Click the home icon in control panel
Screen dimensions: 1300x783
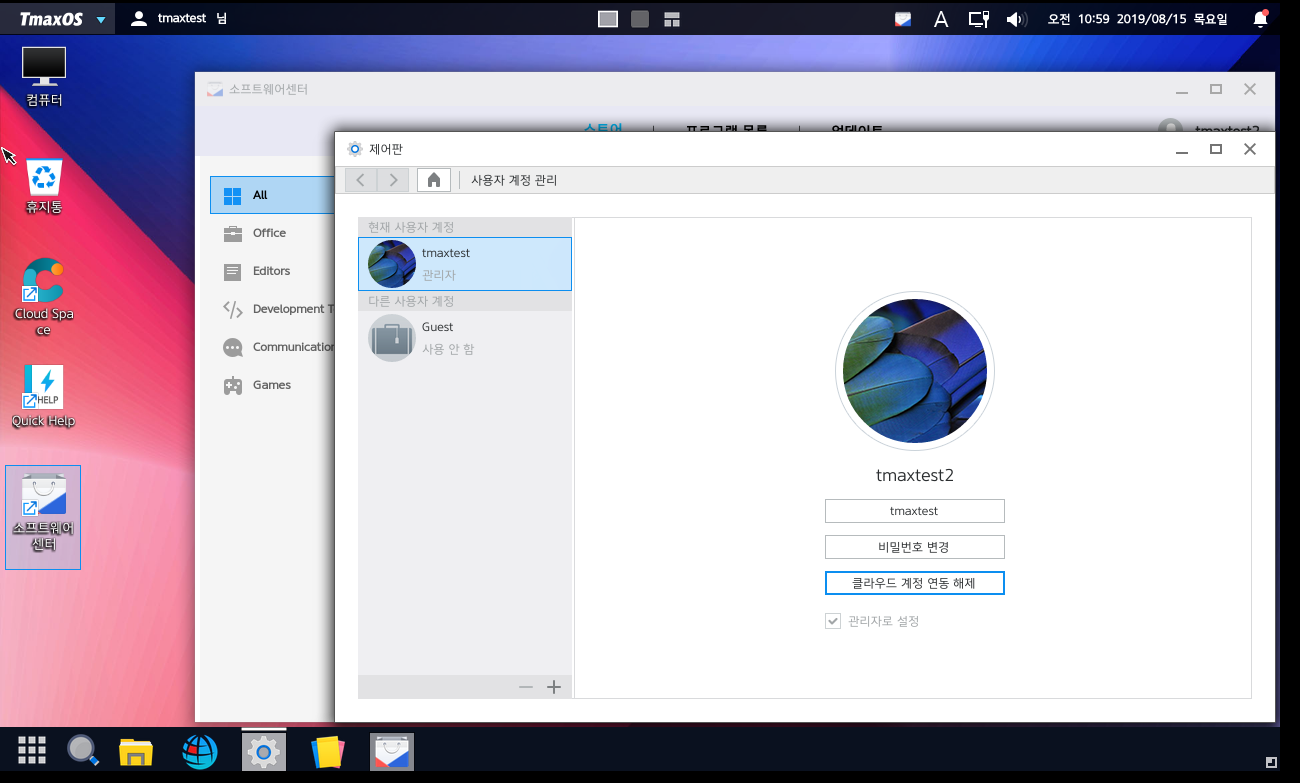tap(433, 180)
